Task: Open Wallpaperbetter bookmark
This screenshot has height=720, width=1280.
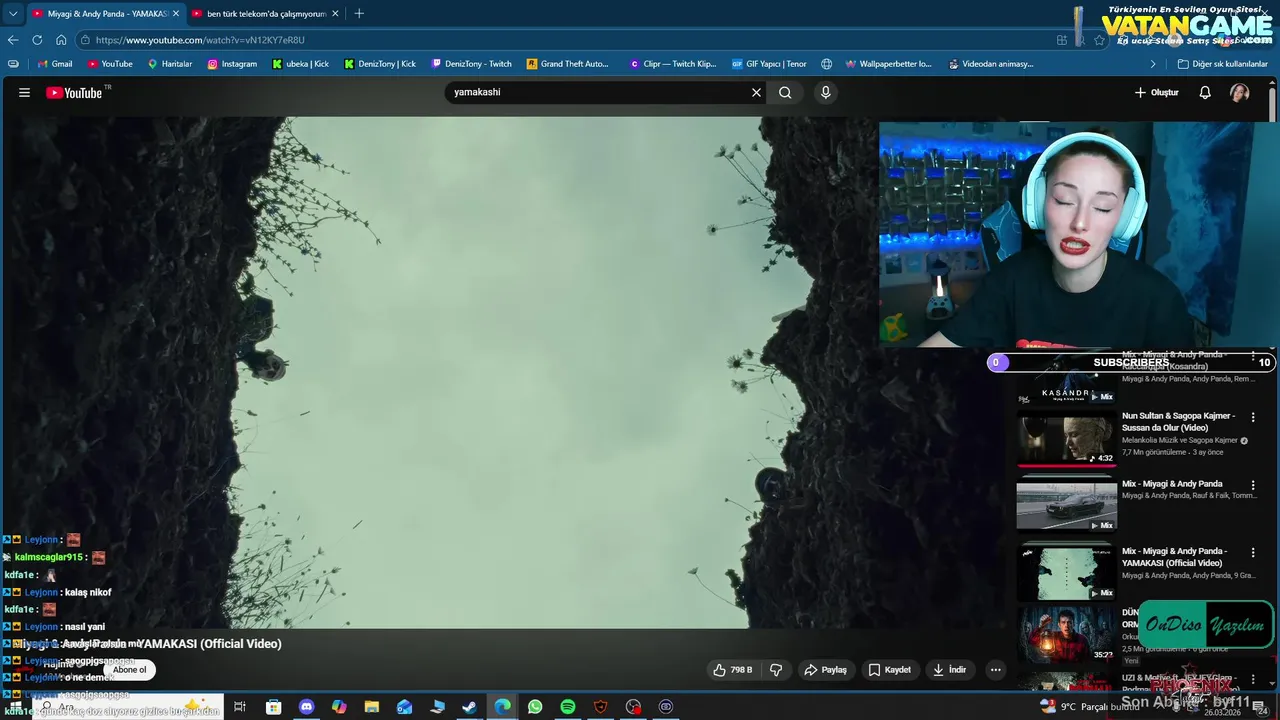Action: (888, 64)
